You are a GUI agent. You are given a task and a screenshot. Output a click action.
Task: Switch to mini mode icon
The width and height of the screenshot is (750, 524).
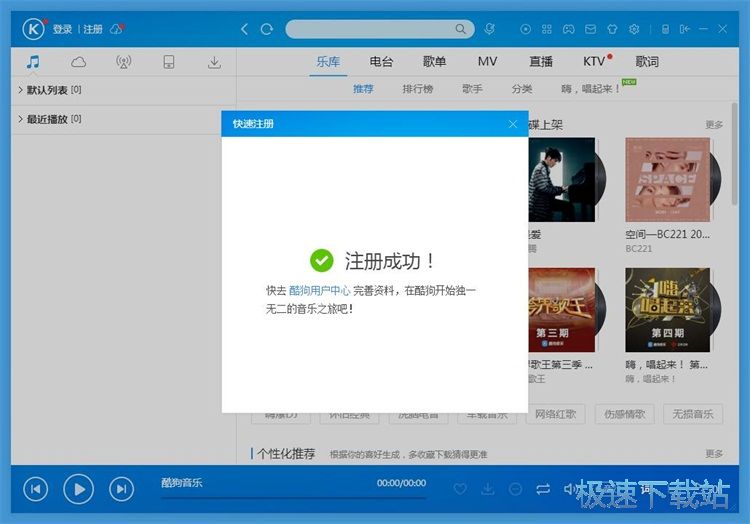tap(684, 29)
